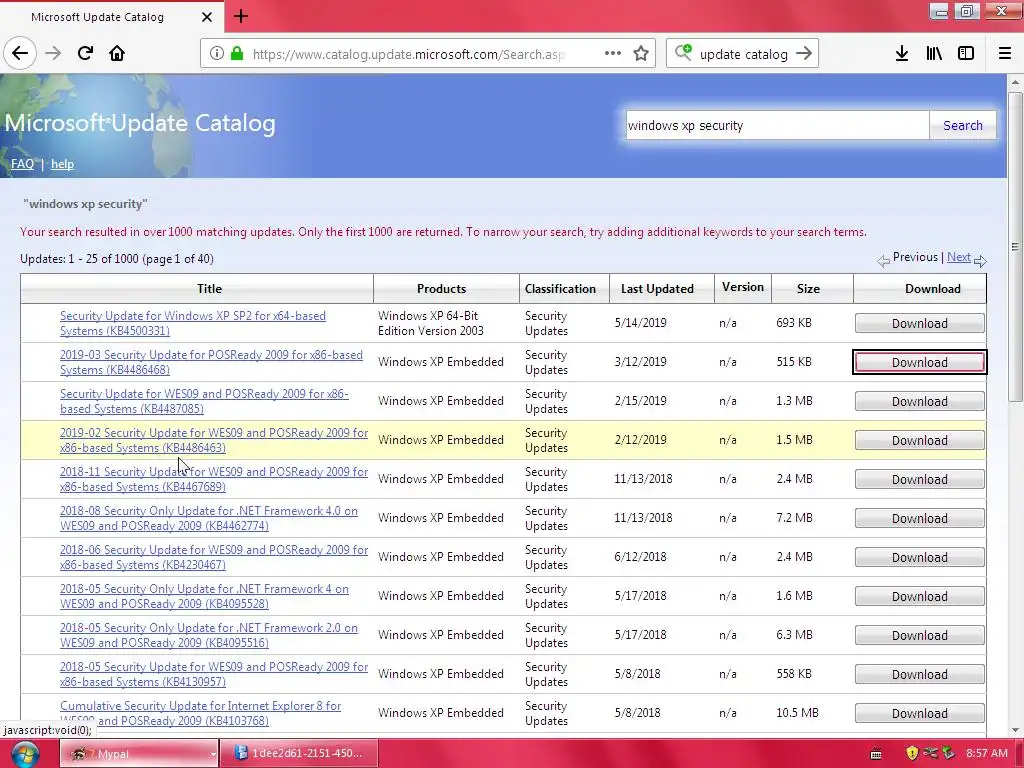
Task: Open the FAQ link
Action: (x=22, y=164)
